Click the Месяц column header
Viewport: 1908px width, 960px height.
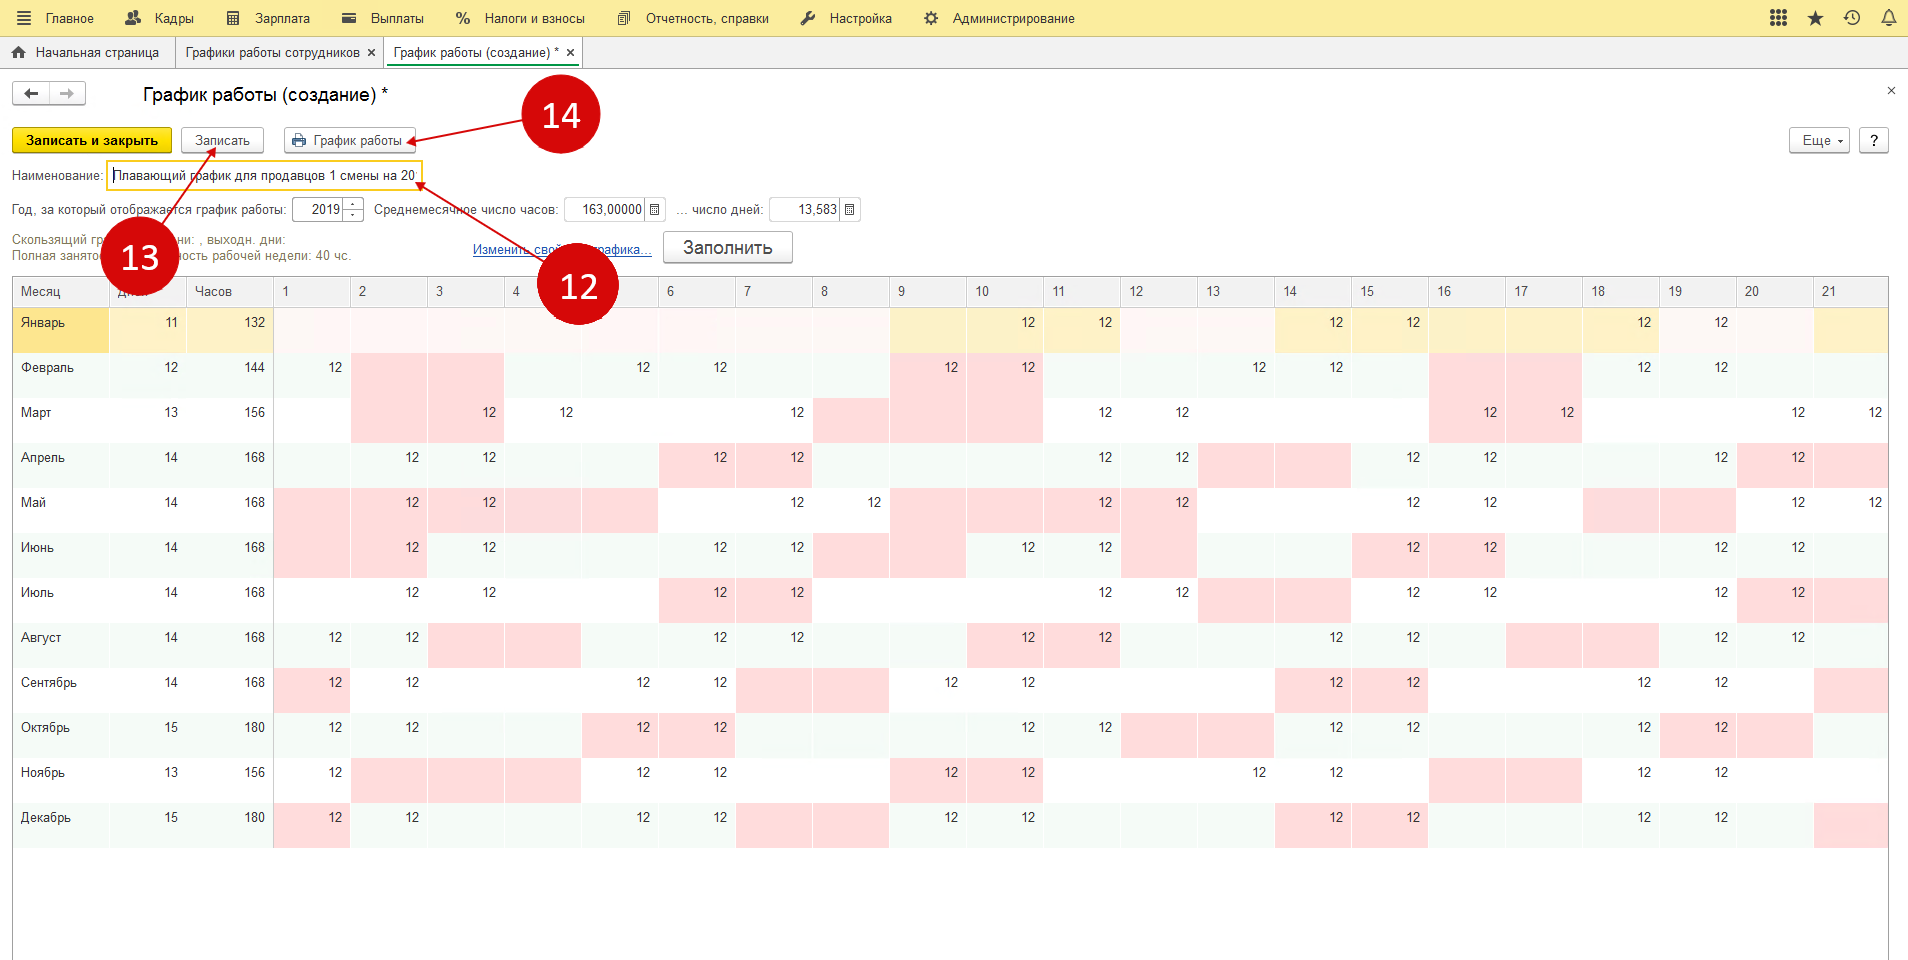pos(60,291)
